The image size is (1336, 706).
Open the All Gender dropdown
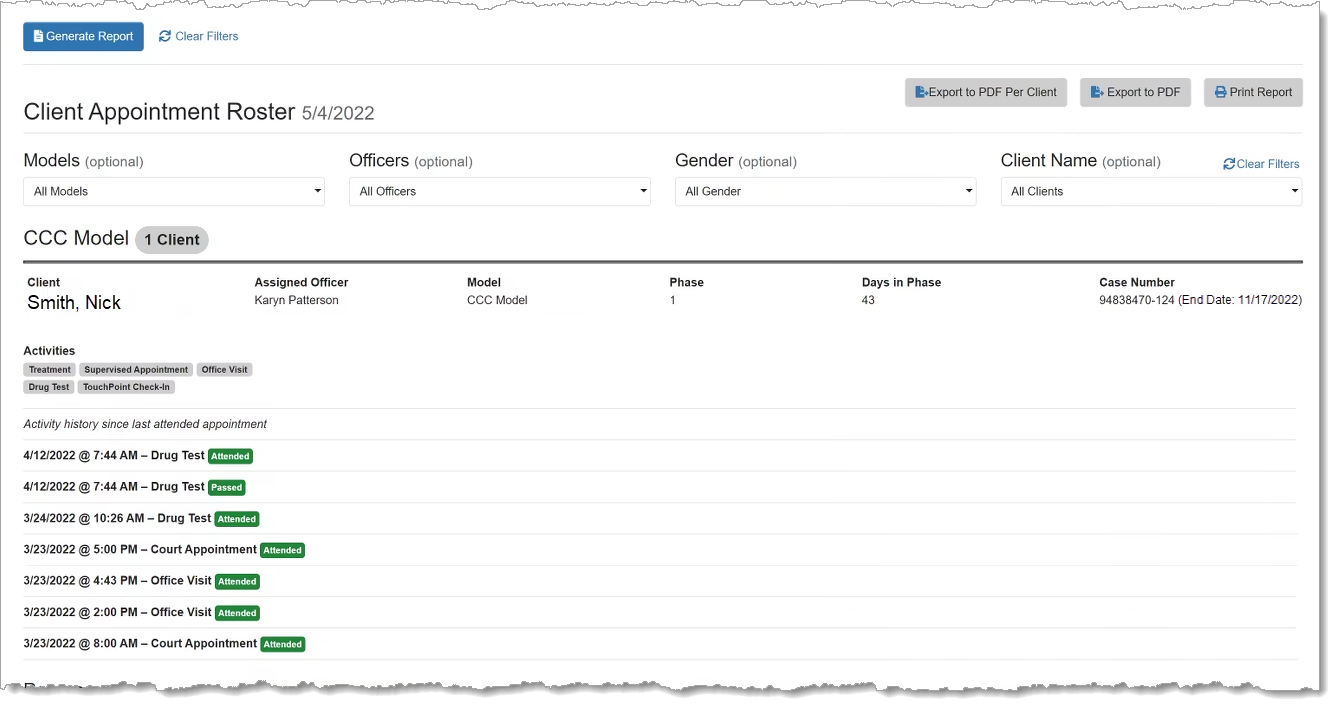tap(825, 191)
